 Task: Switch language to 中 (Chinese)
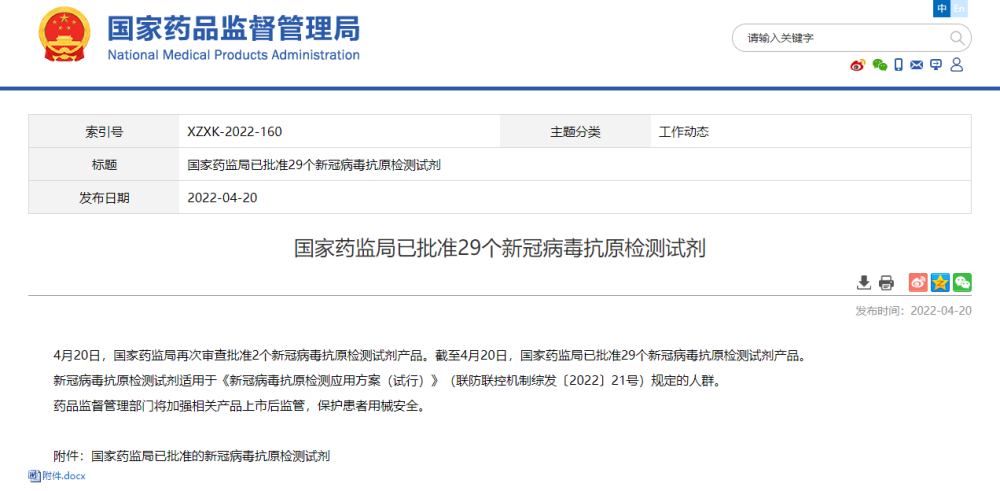click(942, 9)
